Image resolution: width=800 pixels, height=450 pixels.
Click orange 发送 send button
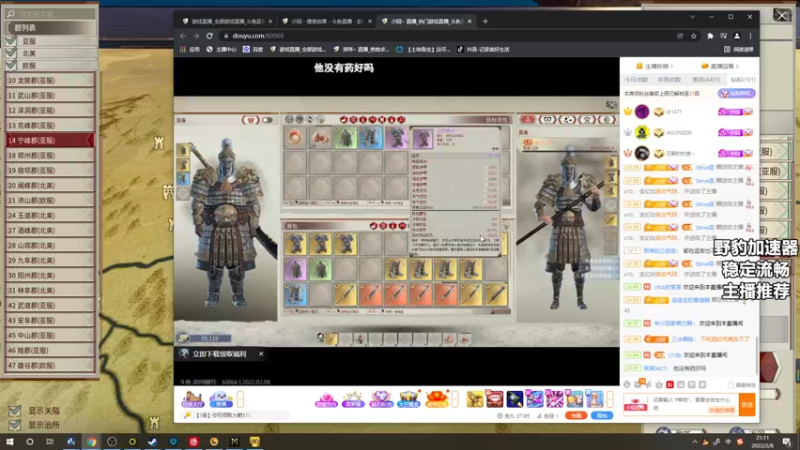(747, 405)
